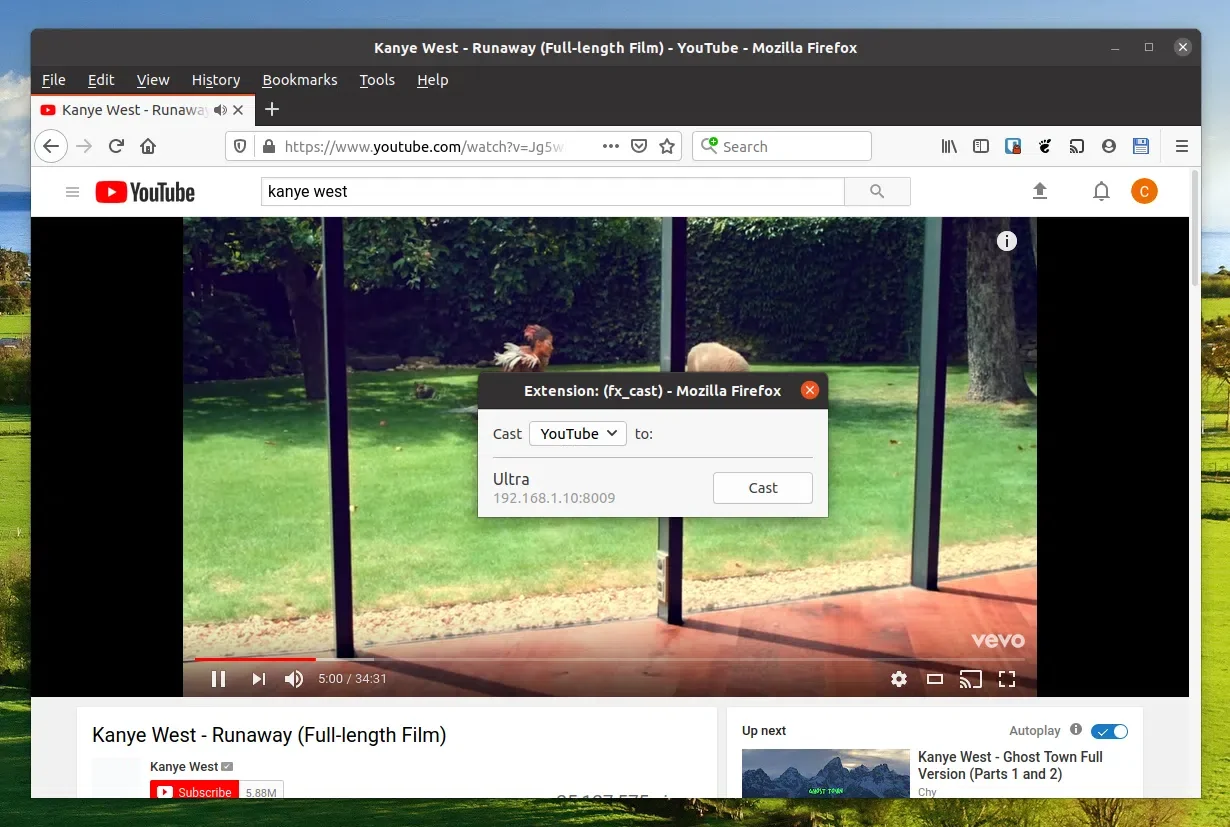
Task: Subscribe to Kanye West channel
Action: [x=195, y=790]
